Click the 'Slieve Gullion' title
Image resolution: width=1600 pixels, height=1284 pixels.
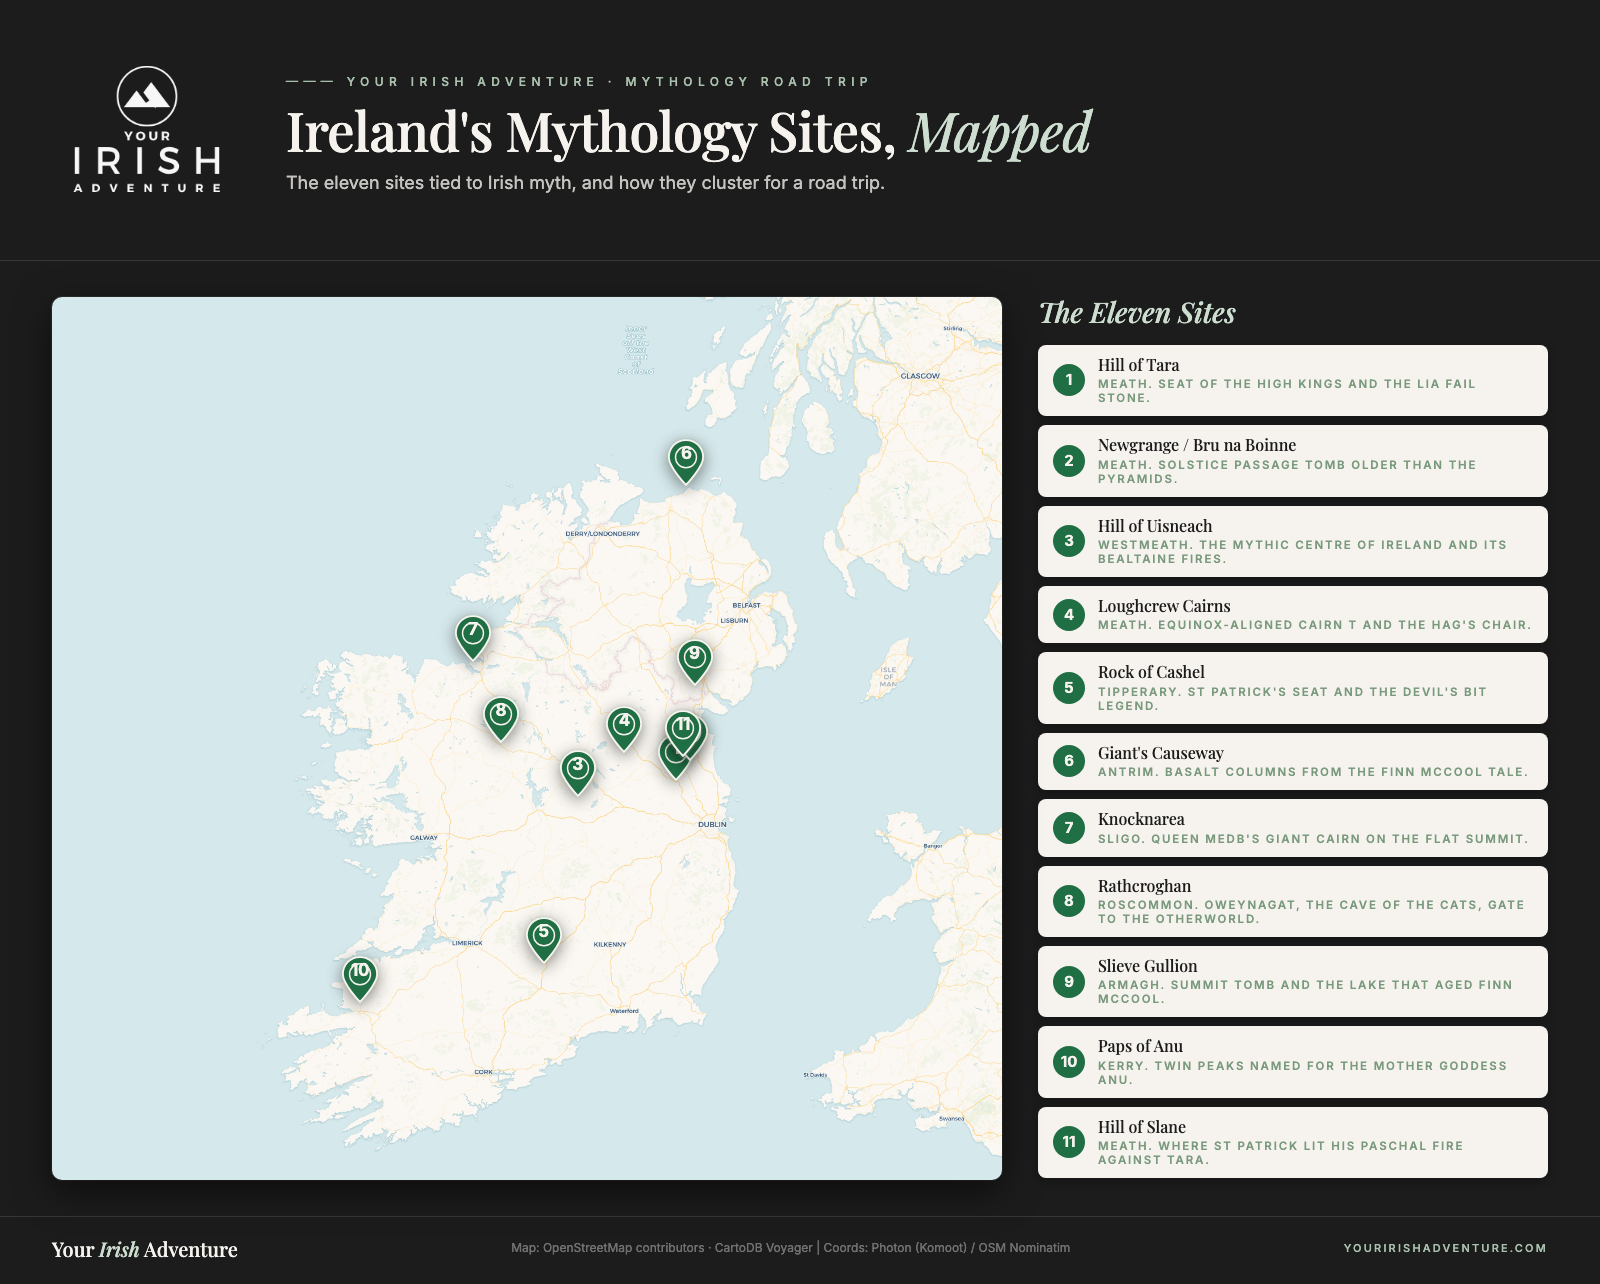pos(1147,966)
